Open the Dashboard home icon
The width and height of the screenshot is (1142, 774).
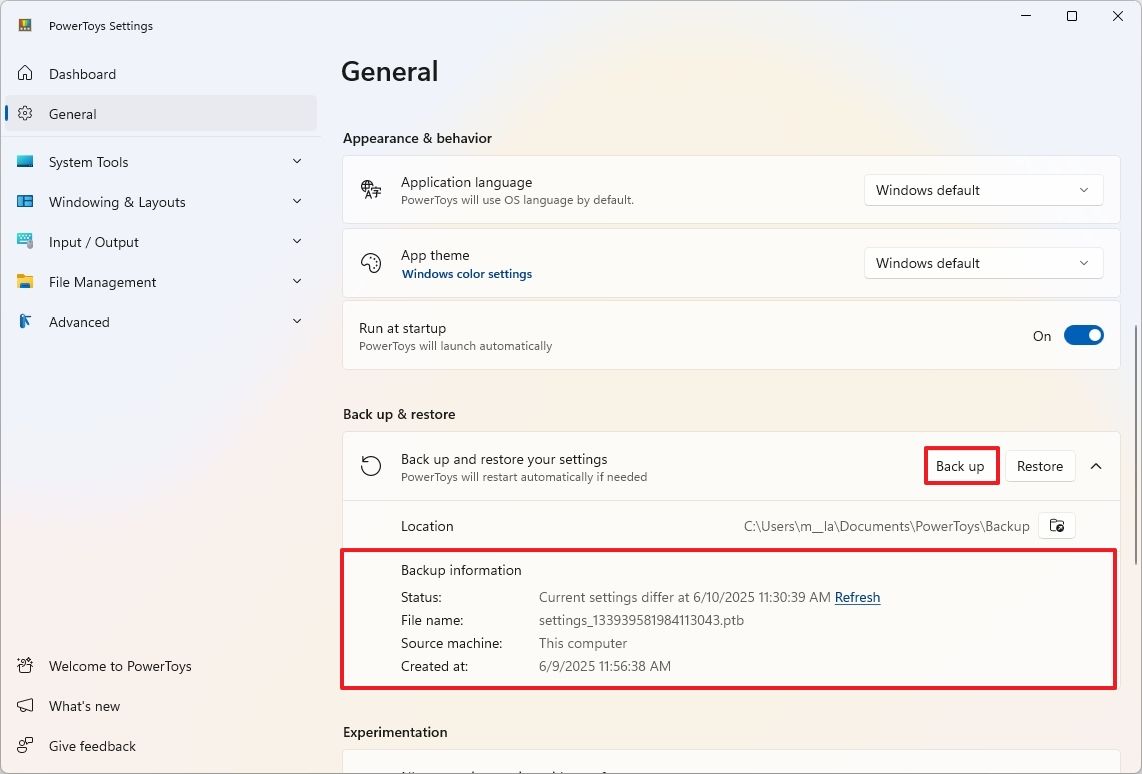click(23, 73)
